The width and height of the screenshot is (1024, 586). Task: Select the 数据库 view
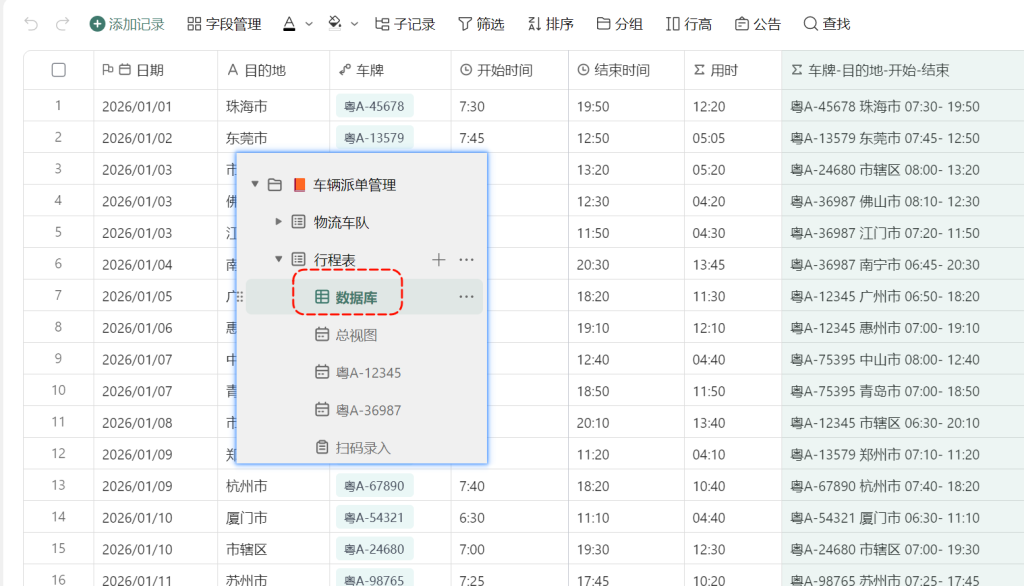[x=357, y=297]
